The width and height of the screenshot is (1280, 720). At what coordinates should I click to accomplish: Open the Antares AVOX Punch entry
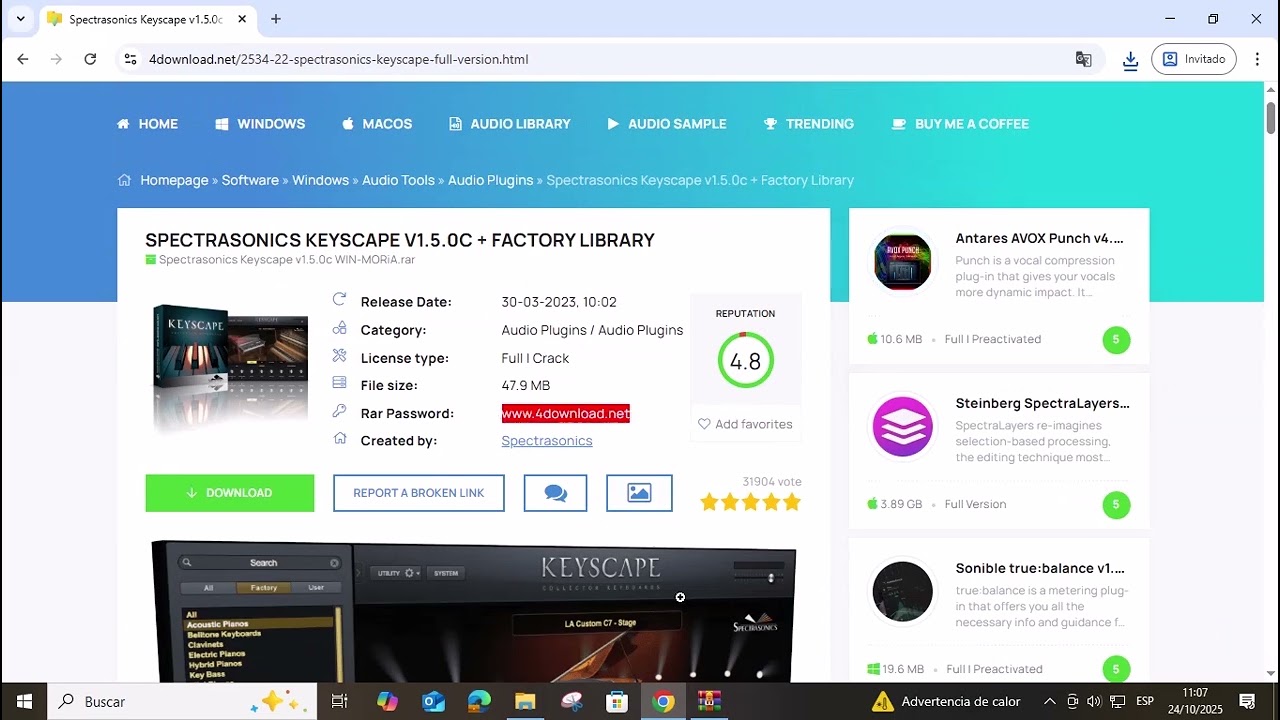pyautogui.click(x=1039, y=238)
